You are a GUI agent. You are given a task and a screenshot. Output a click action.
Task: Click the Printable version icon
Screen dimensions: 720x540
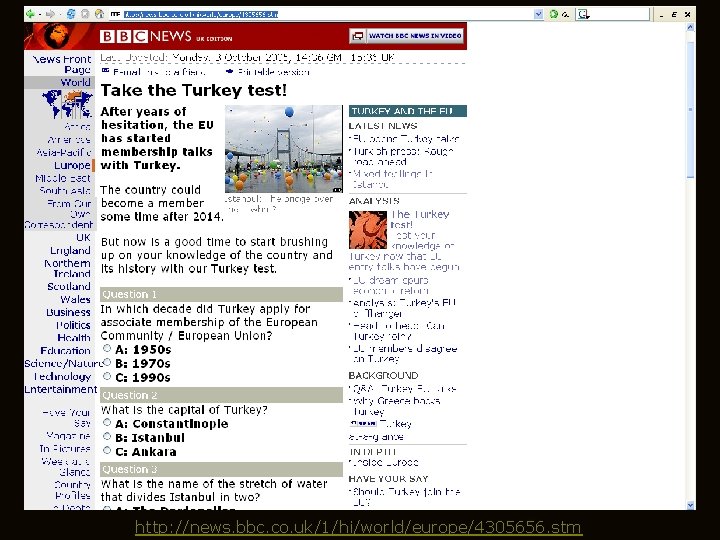tap(230, 71)
